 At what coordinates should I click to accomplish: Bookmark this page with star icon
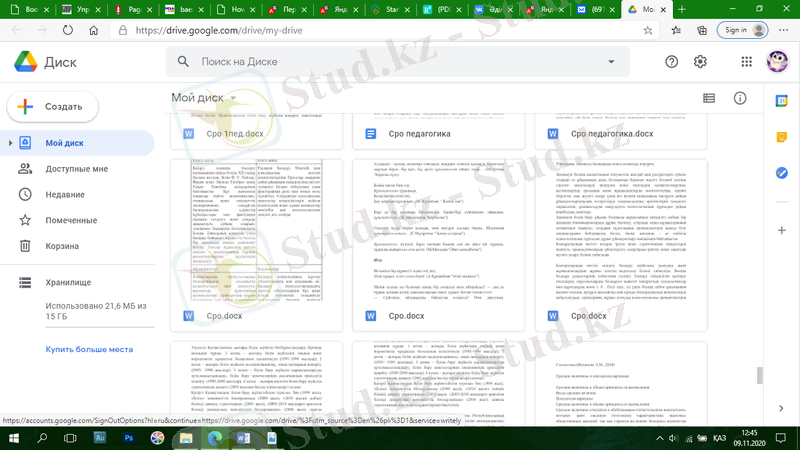point(648,30)
